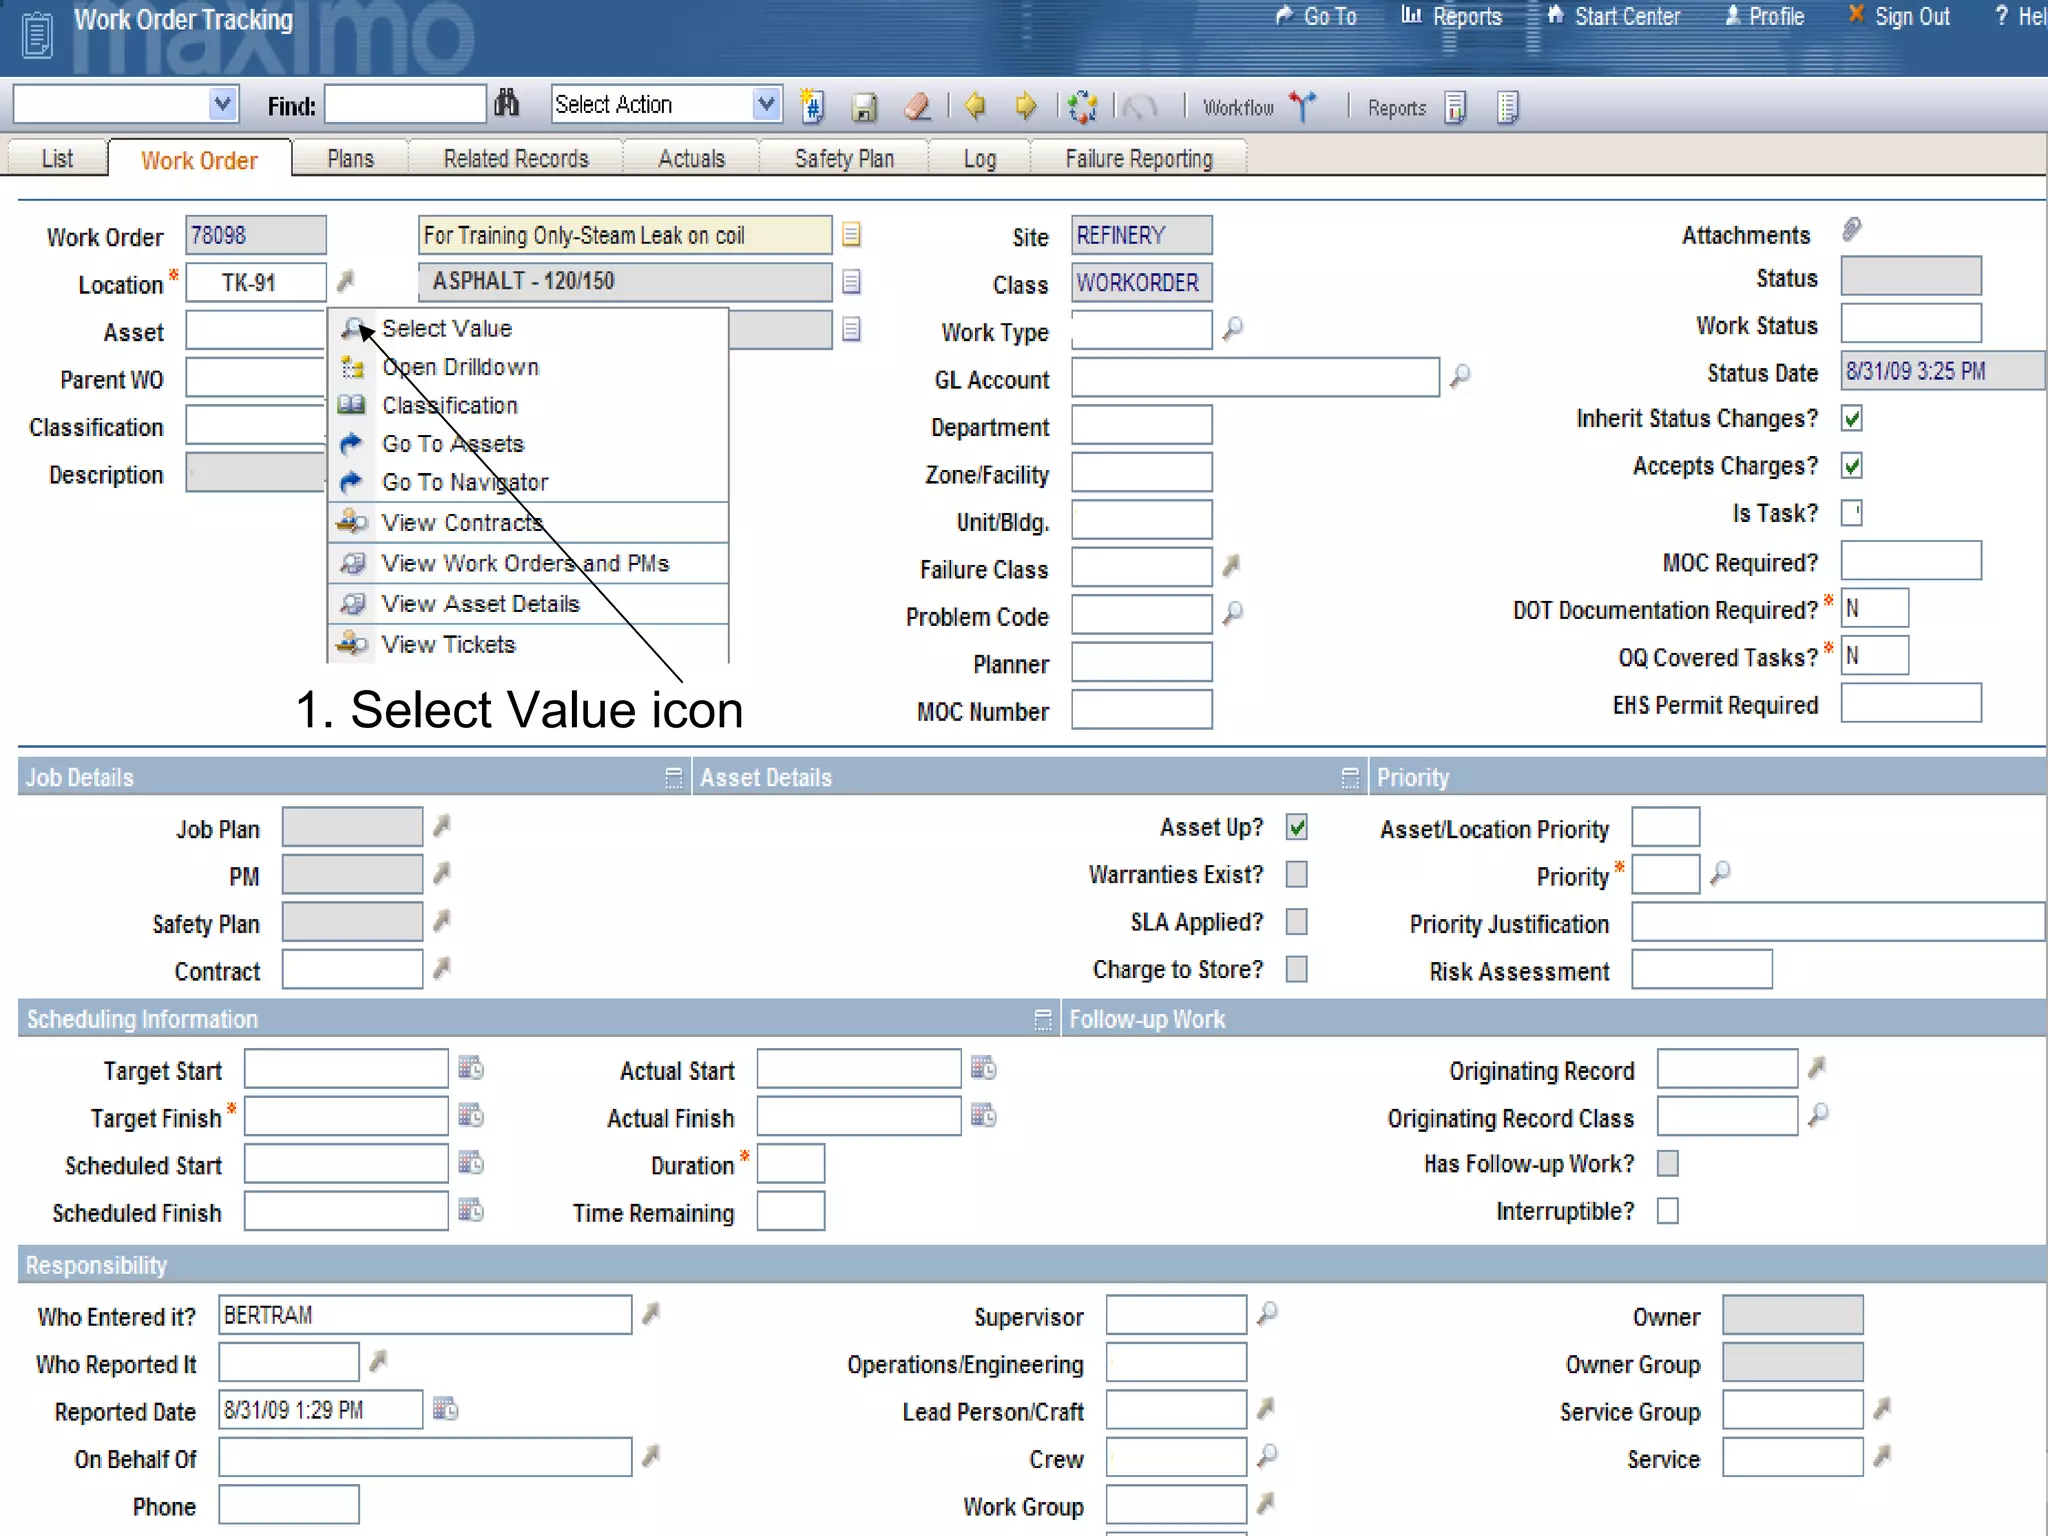
Task: Switch to the Plans tab
Action: pyautogui.click(x=350, y=159)
